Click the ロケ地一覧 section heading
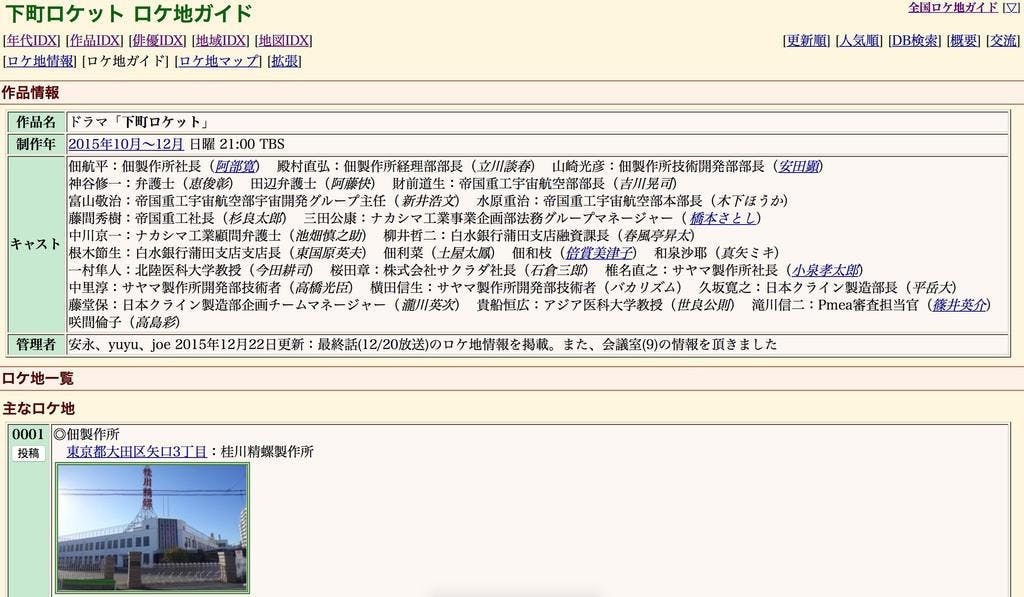The height and width of the screenshot is (597, 1024). [37, 378]
